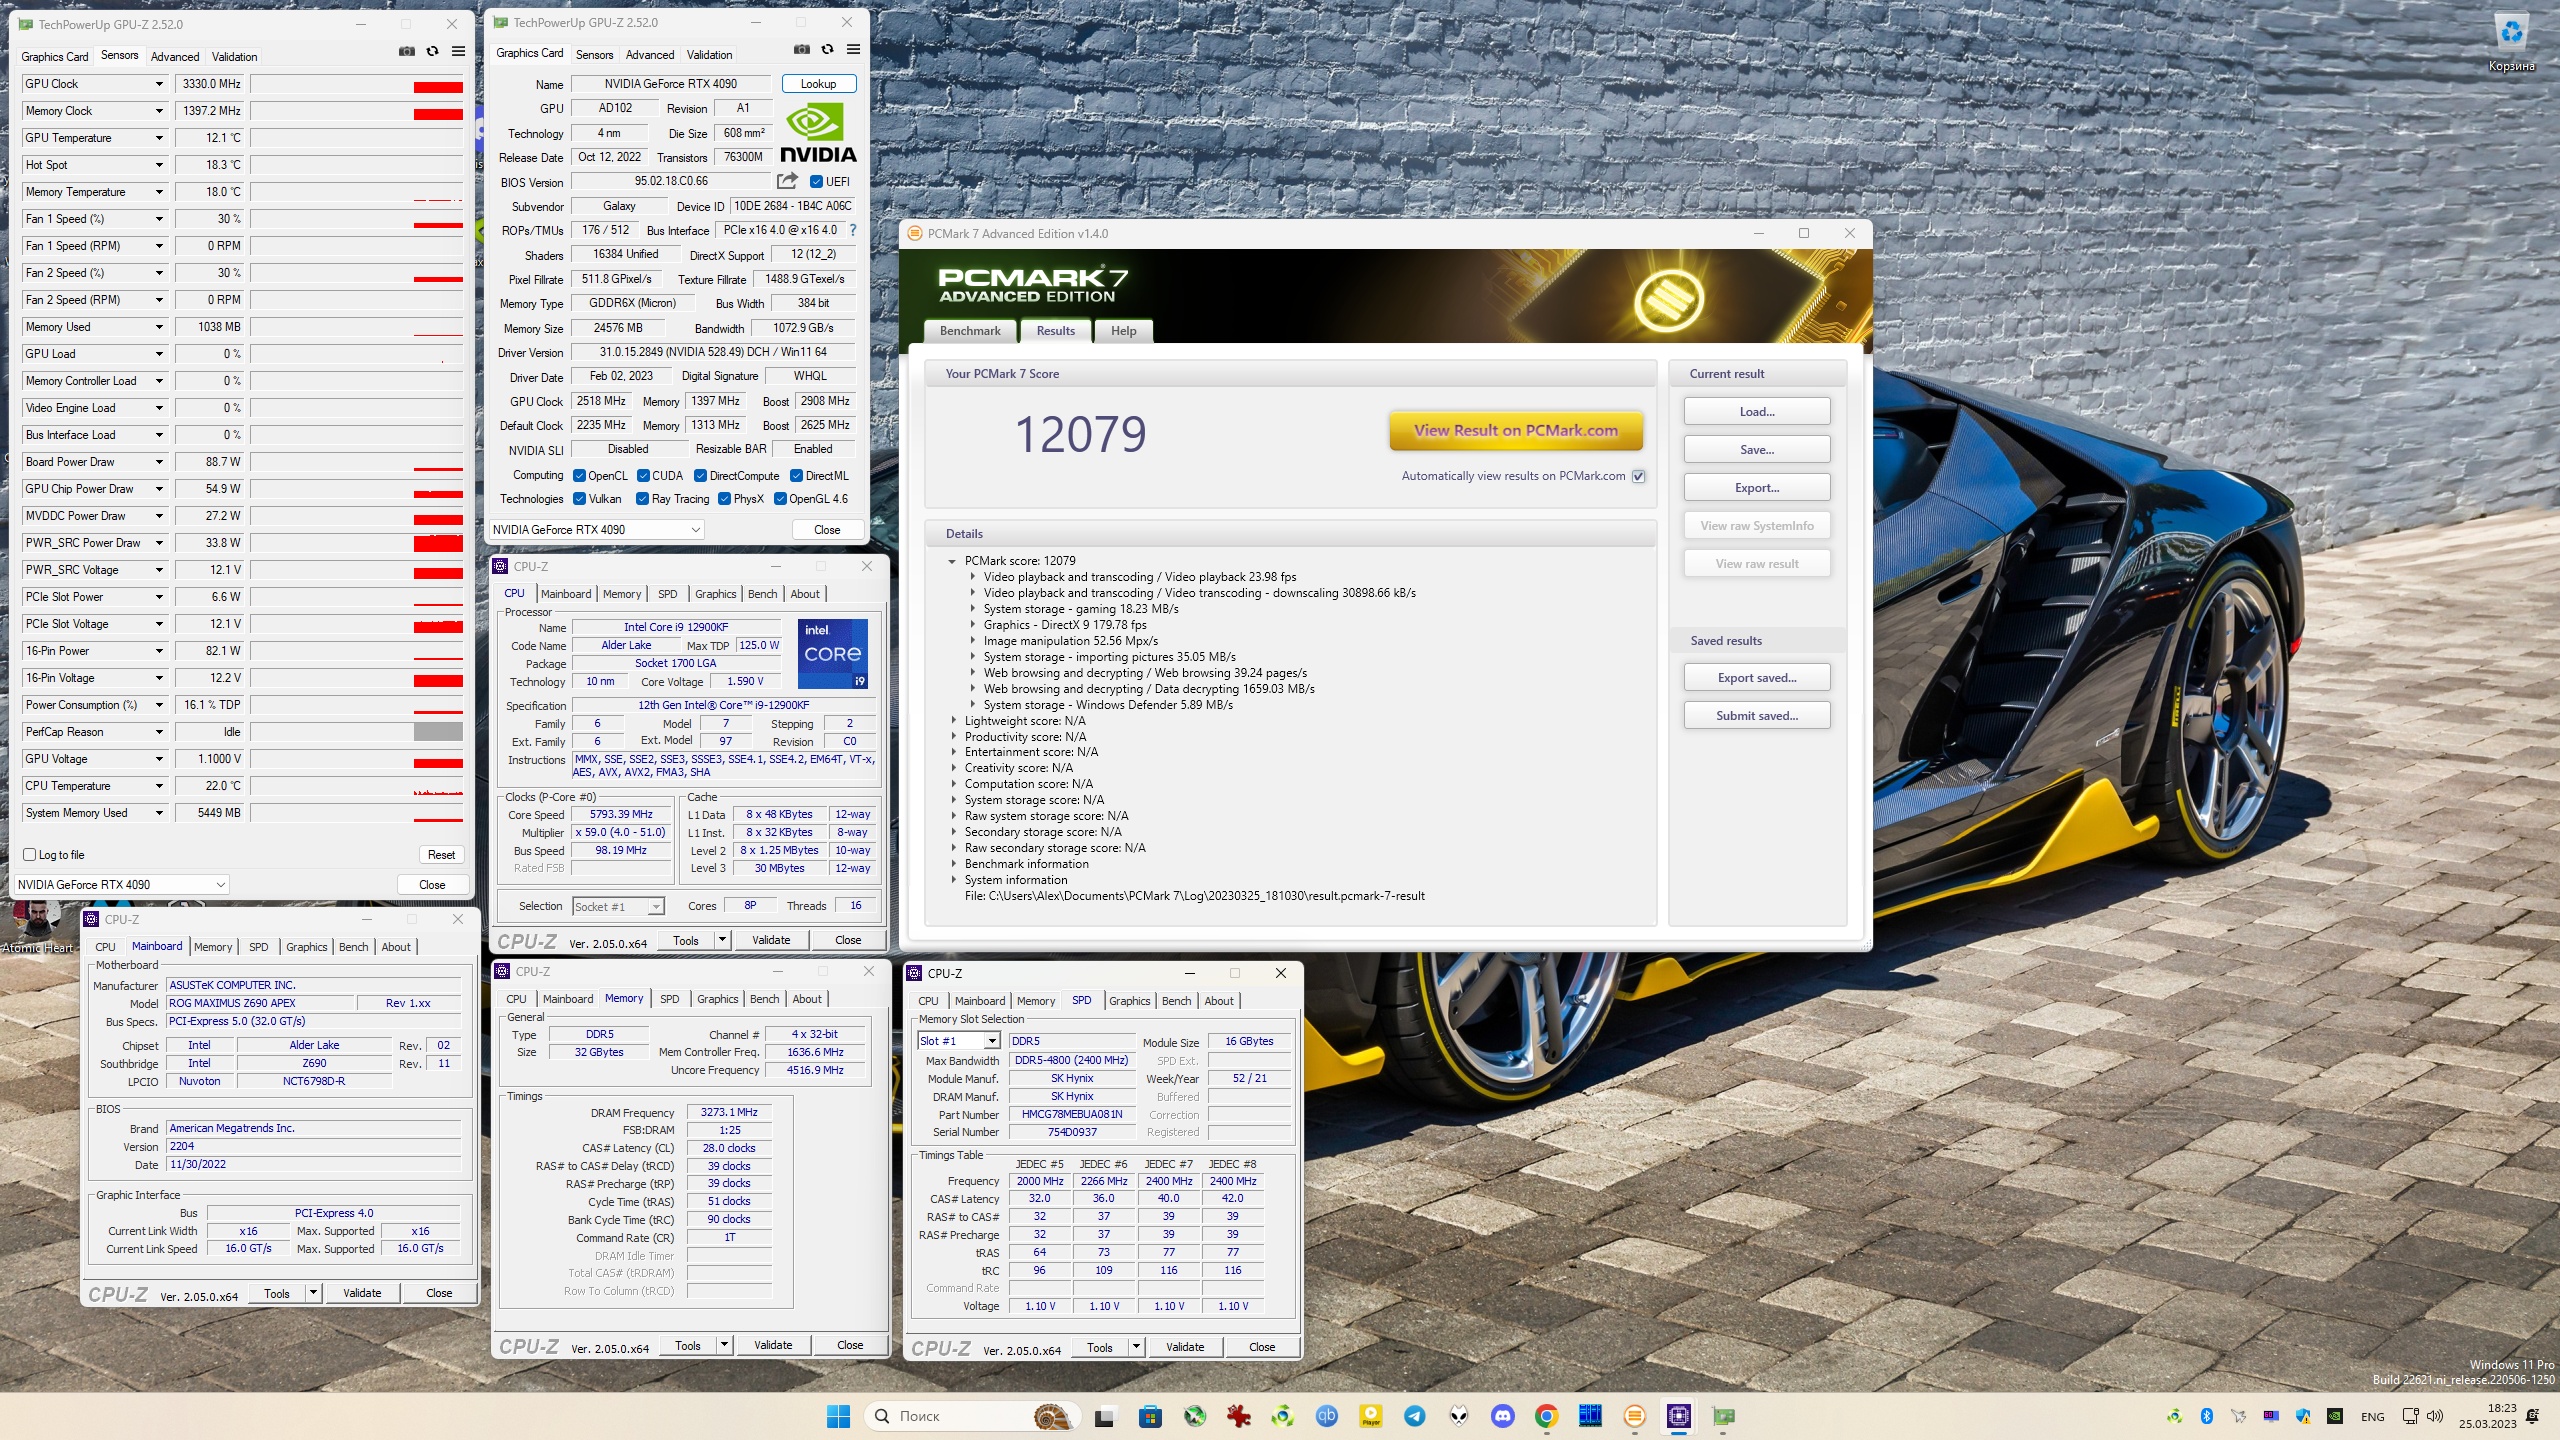Open Task View from the taskbar
The height and width of the screenshot is (1440, 2560).
coord(1104,1416)
